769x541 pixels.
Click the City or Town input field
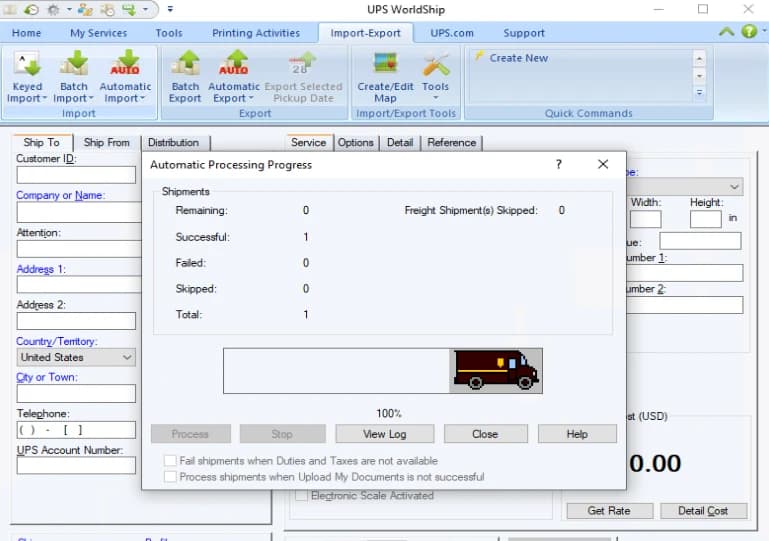[x=76, y=393]
